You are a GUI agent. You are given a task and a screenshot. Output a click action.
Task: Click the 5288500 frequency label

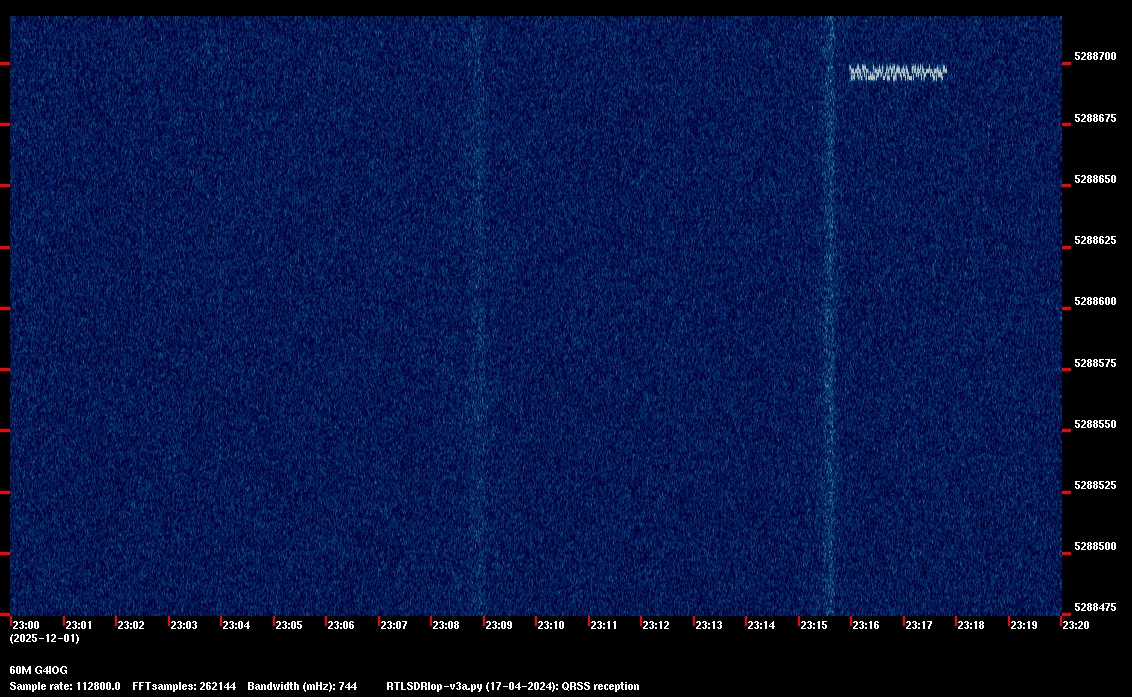[1095, 547]
